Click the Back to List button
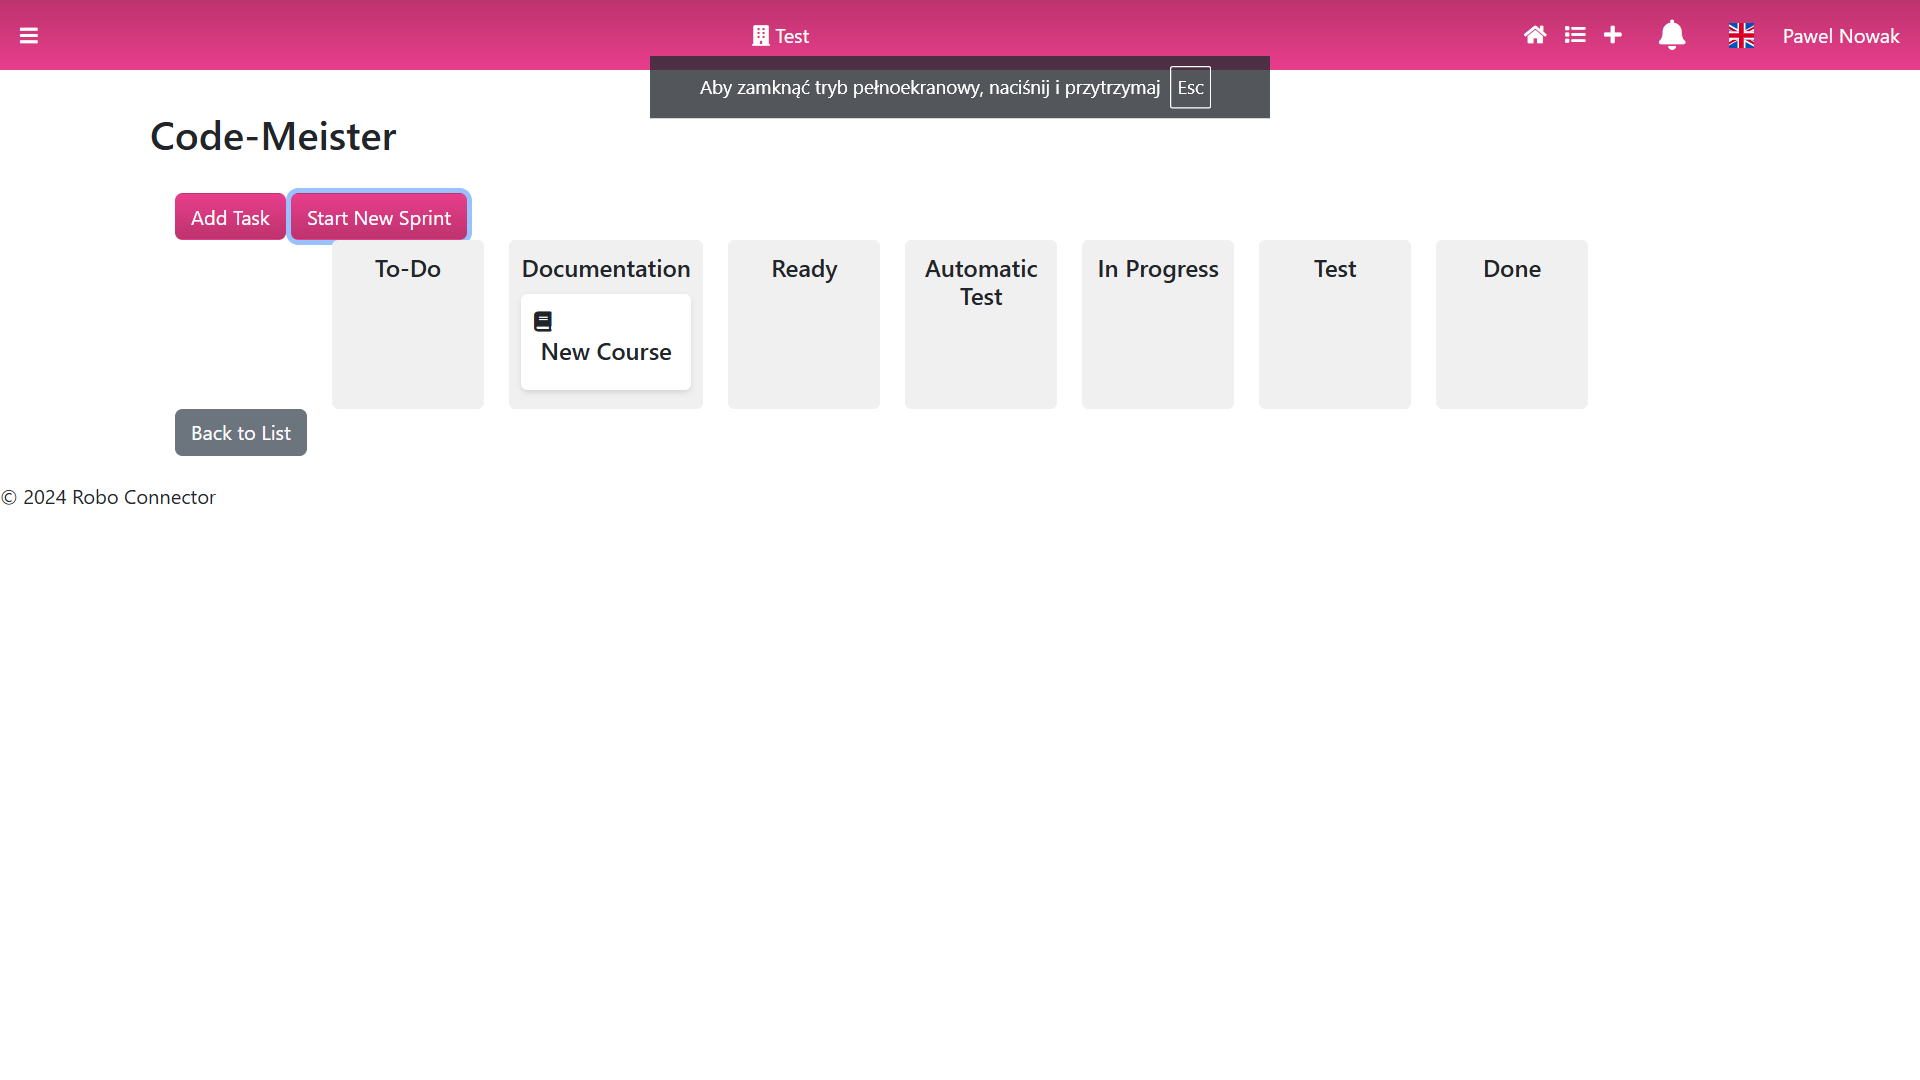 click(240, 432)
